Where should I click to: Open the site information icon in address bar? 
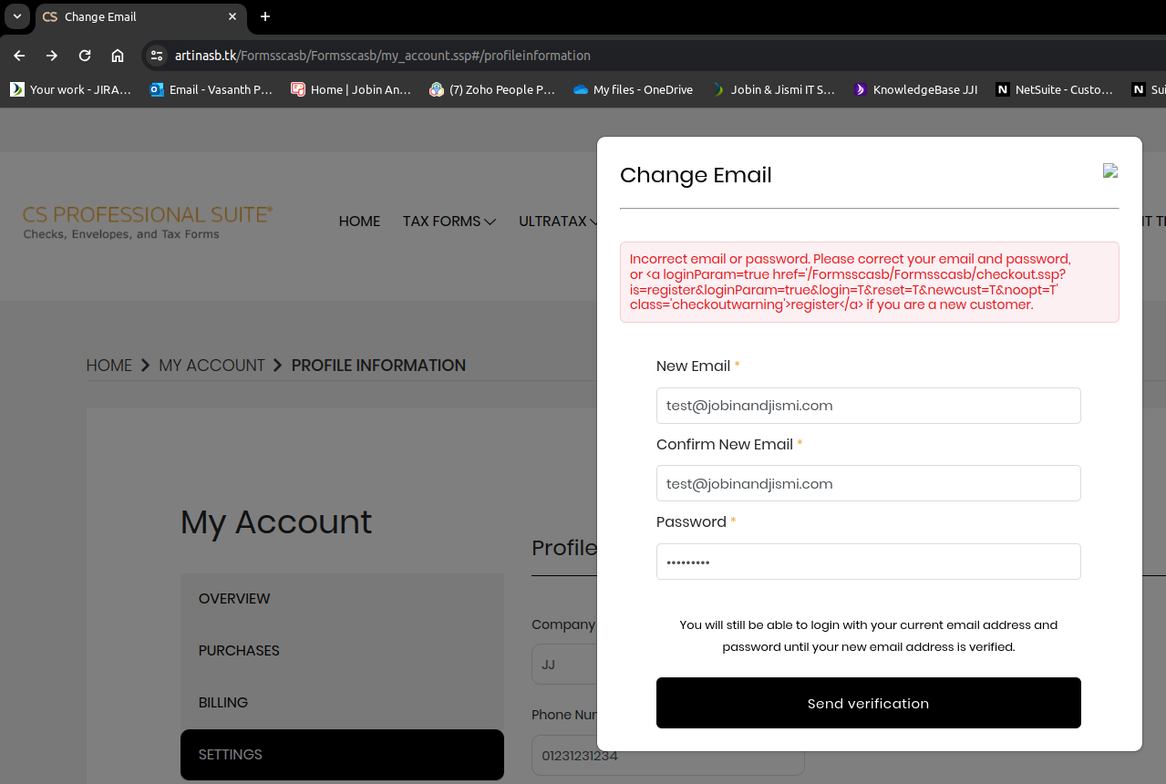coord(156,56)
